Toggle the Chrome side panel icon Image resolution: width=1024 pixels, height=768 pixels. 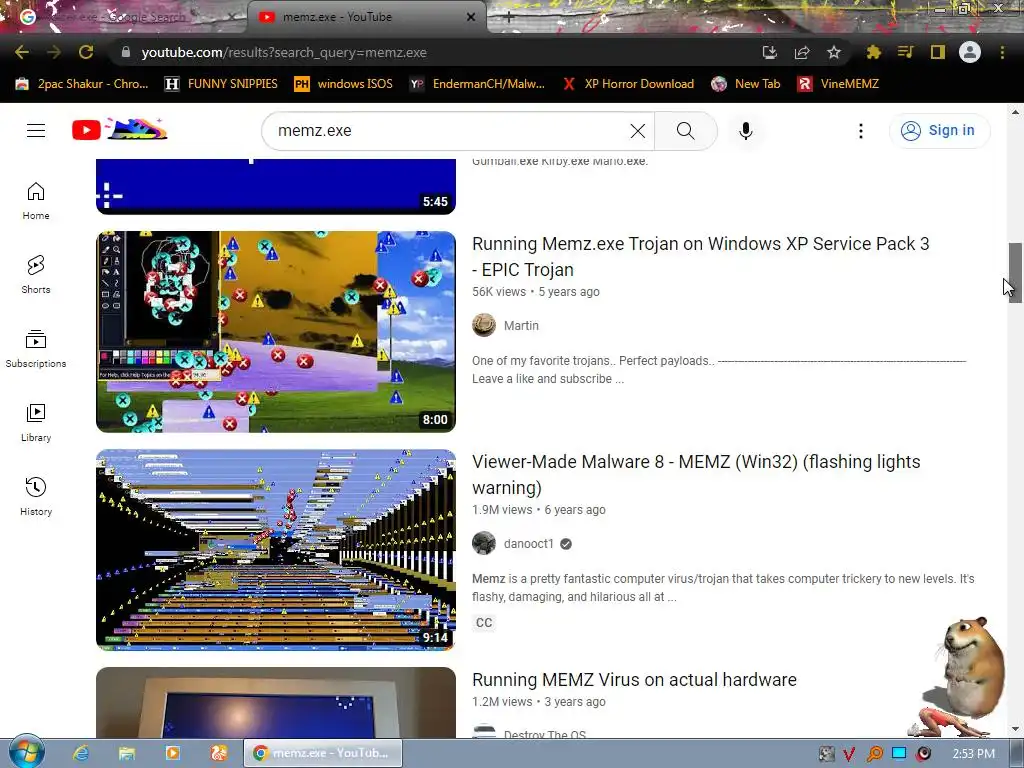938,52
